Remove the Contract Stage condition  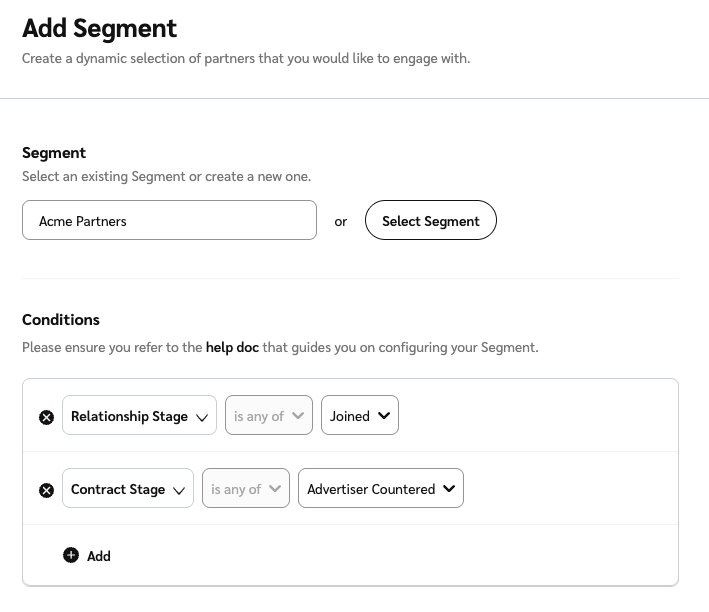tap(46, 490)
